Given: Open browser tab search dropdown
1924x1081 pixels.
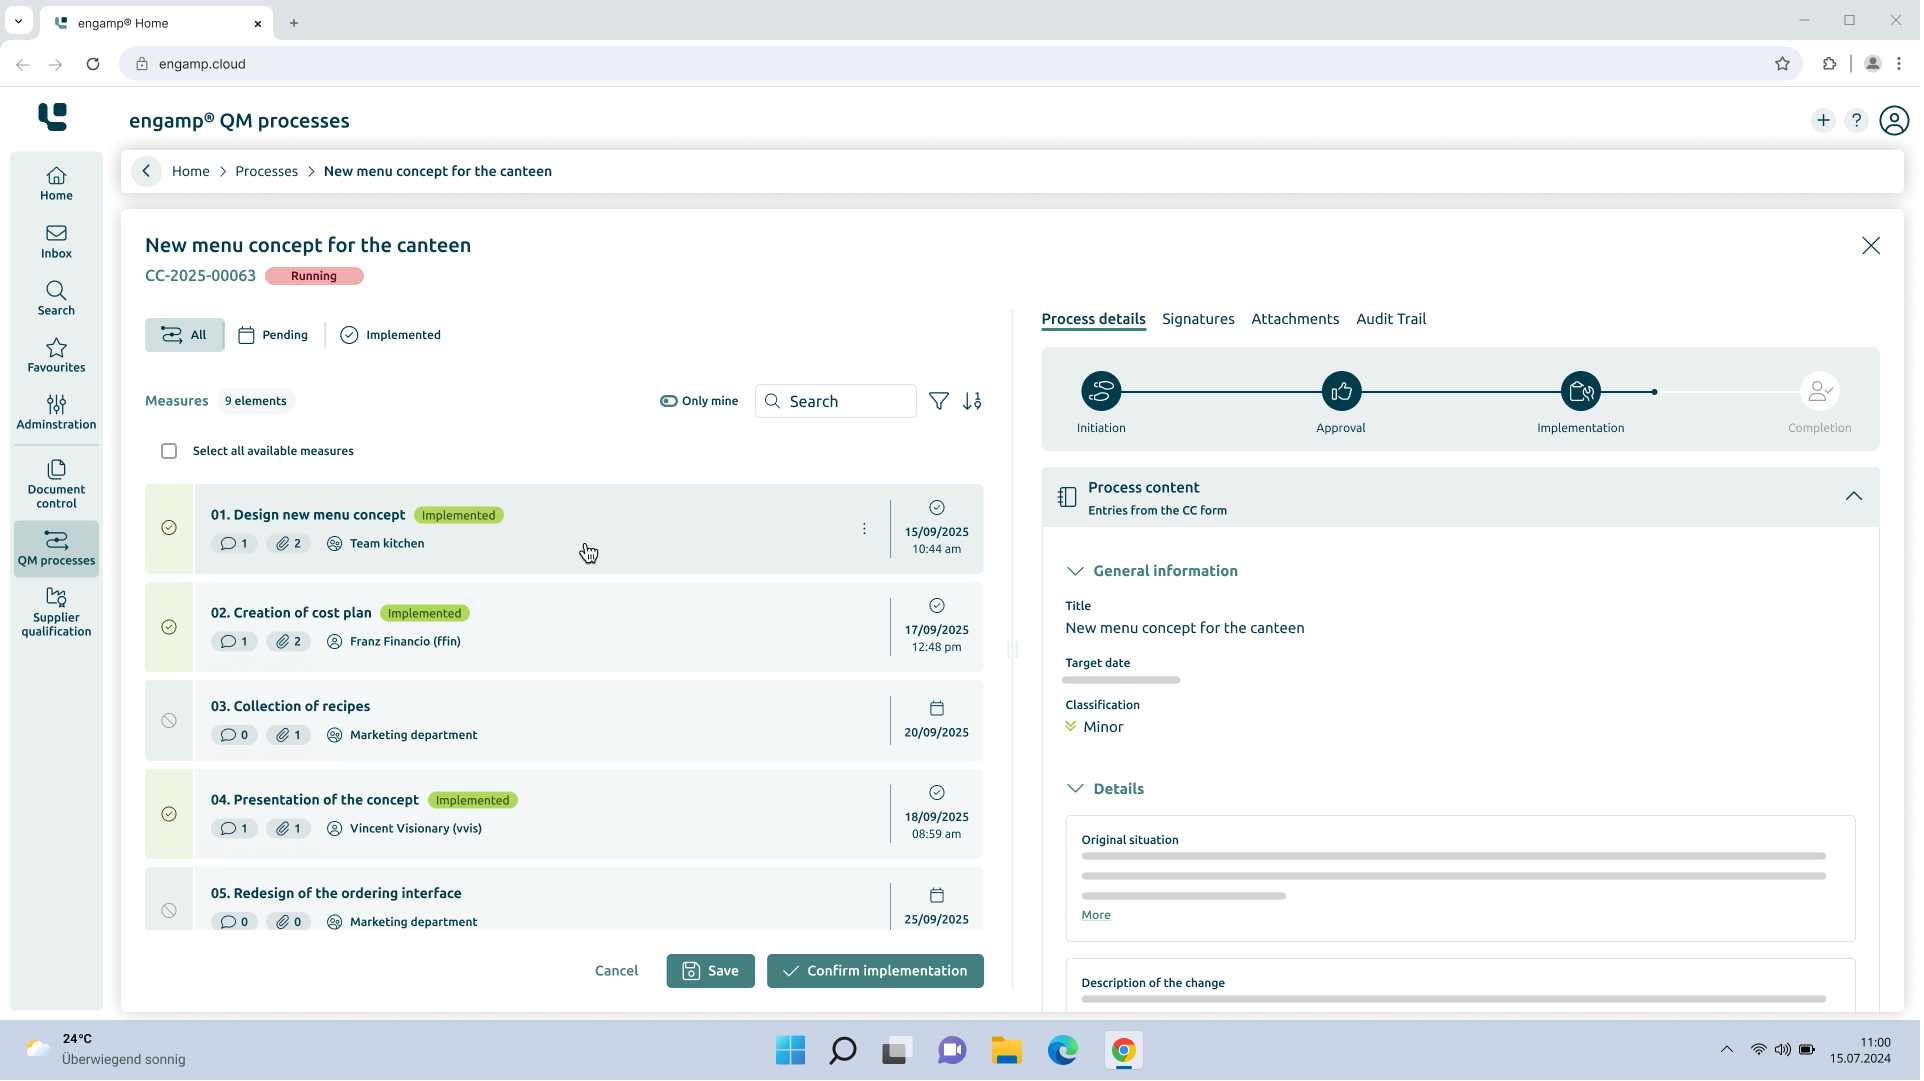Looking at the screenshot, I should (18, 21).
